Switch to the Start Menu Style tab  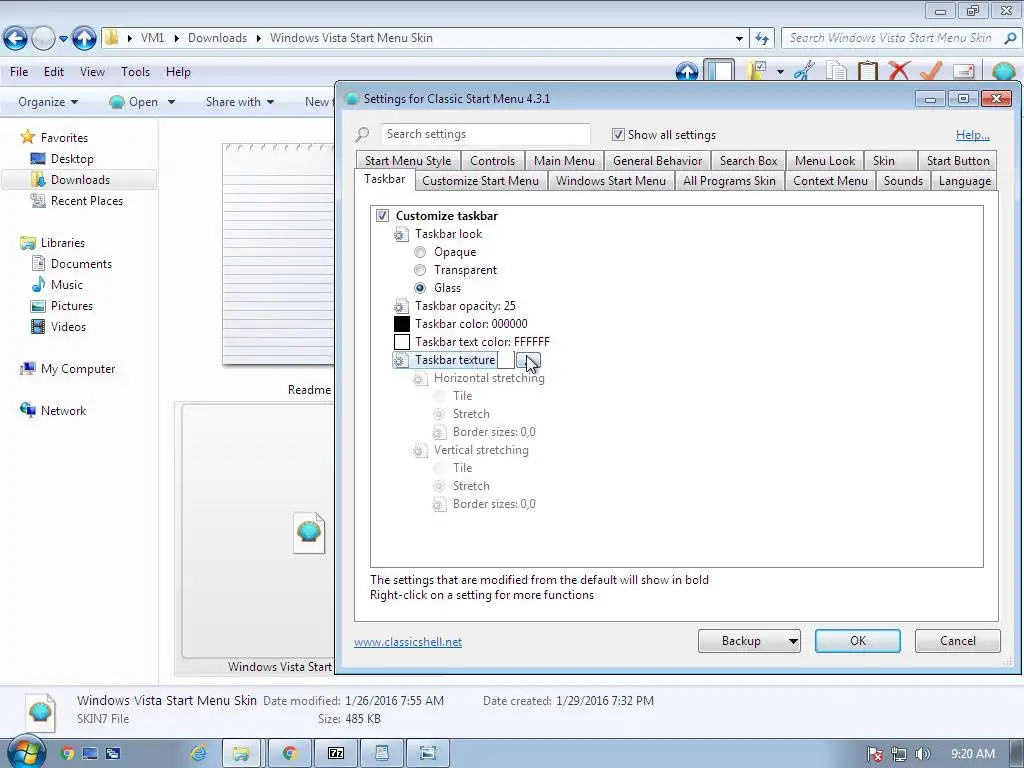pos(408,161)
